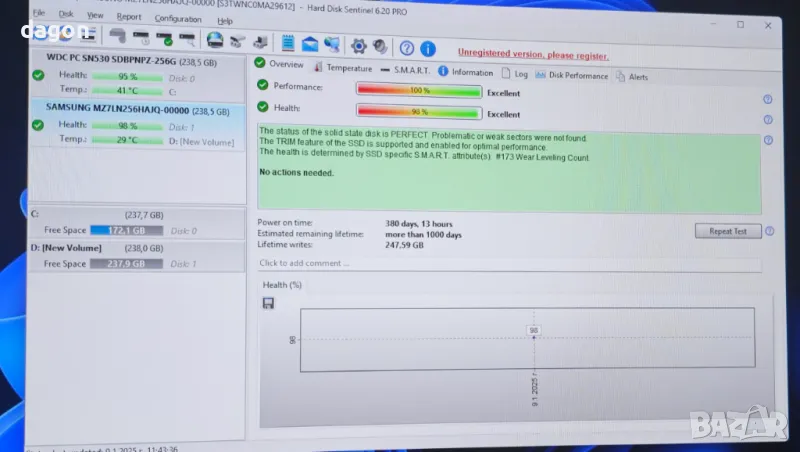
Task: Click the globe toolbar icon
Action: coord(214,40)
